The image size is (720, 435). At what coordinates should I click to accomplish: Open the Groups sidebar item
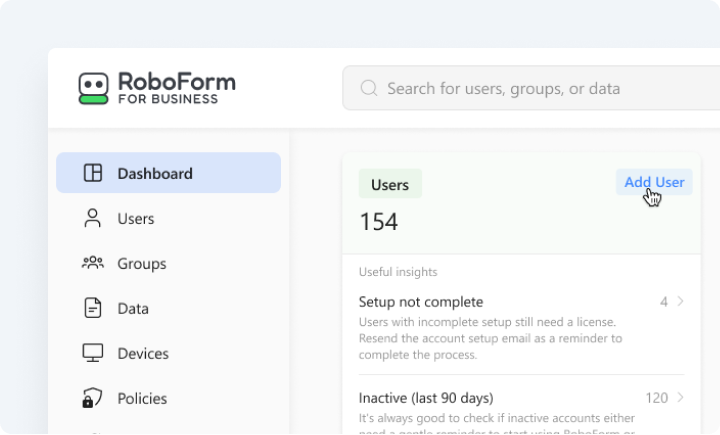[x=169, y=263]
